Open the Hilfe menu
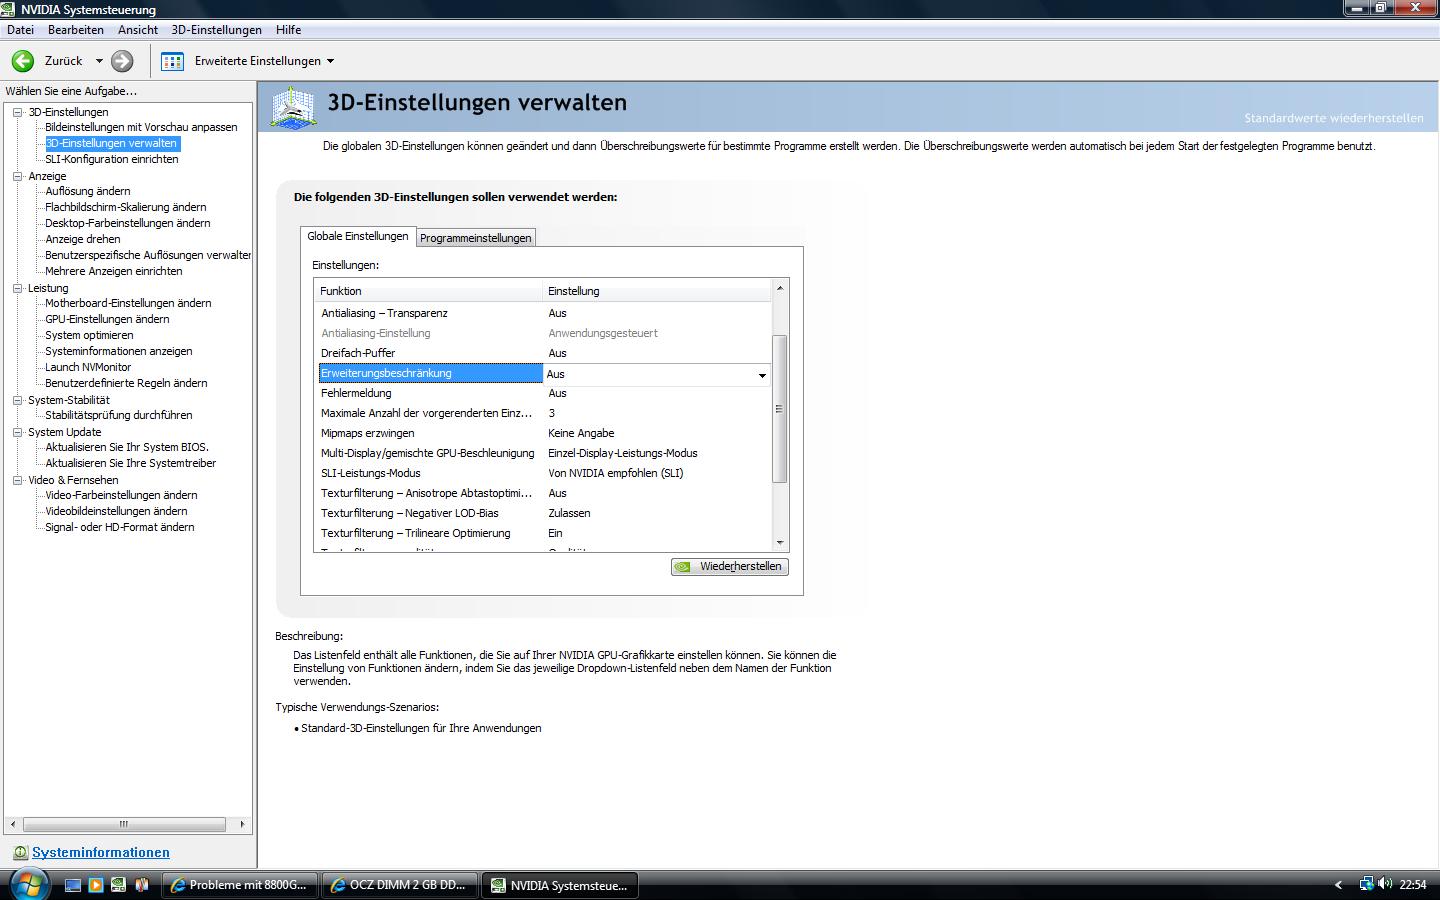Image resolution: width=1440 pixels, height=900 pixels. point(288,30)
